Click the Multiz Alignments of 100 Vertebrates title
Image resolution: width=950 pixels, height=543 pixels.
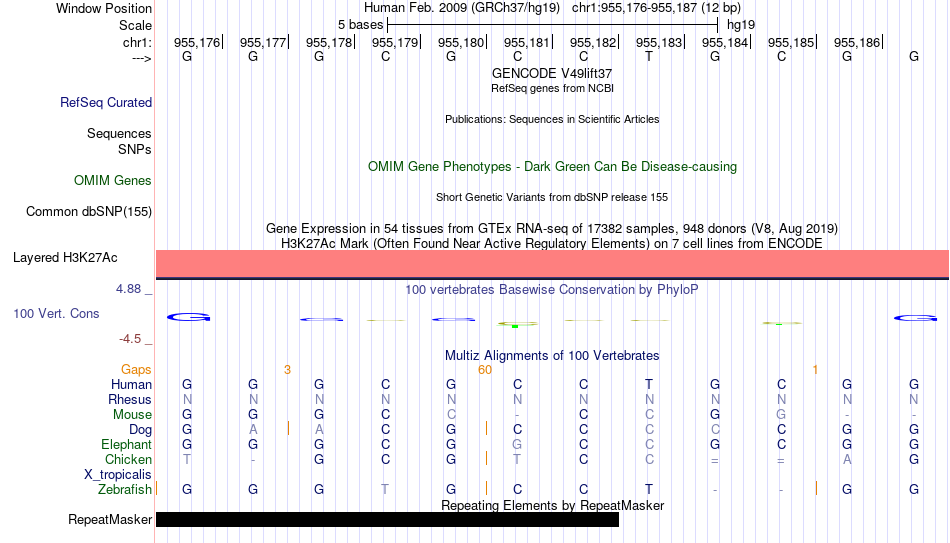click(552, 356)
